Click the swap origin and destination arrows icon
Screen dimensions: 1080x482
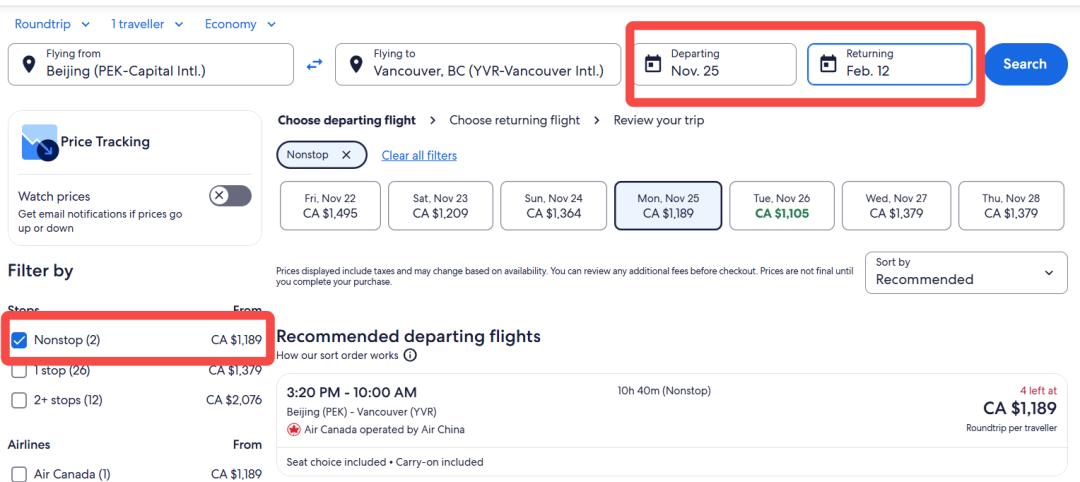click(x=314, y=64)
